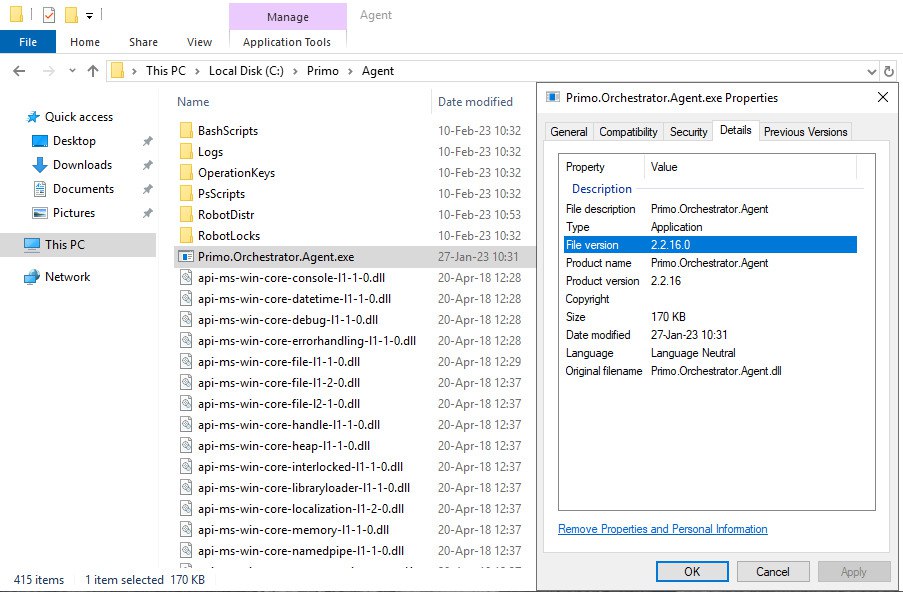
Task: Select api-ms-win-core-heap-l1-1-0.dll icon
Action: (186, 446)
